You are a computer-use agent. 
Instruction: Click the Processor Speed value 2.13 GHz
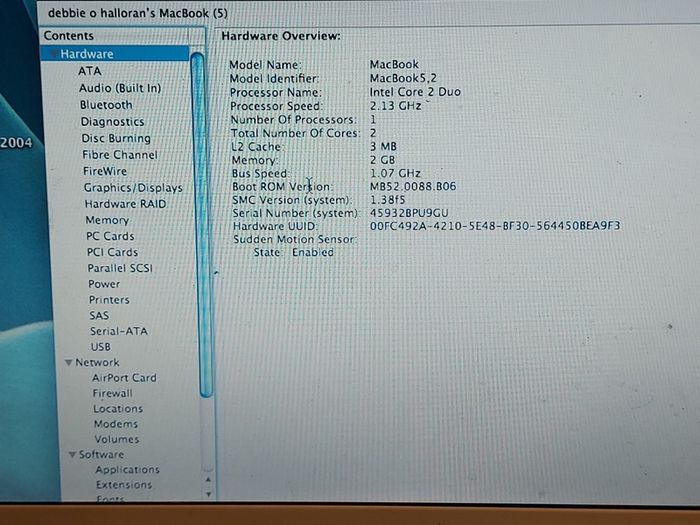tap(395, 106)
